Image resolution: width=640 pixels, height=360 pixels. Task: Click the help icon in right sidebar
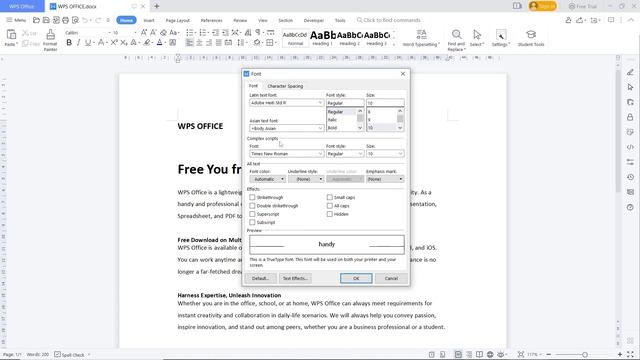pyautogui.click(x=630, y=207)
